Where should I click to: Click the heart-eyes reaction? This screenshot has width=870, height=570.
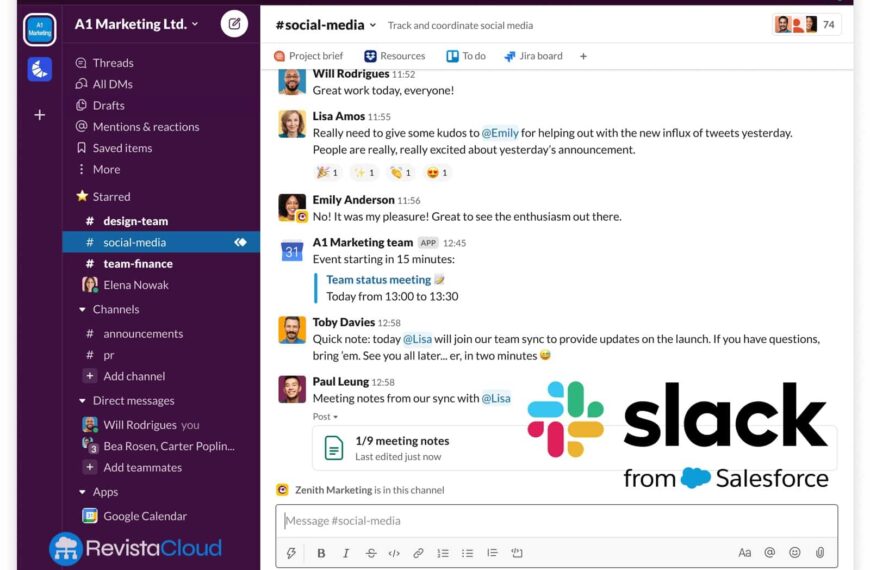pos(437,173)
